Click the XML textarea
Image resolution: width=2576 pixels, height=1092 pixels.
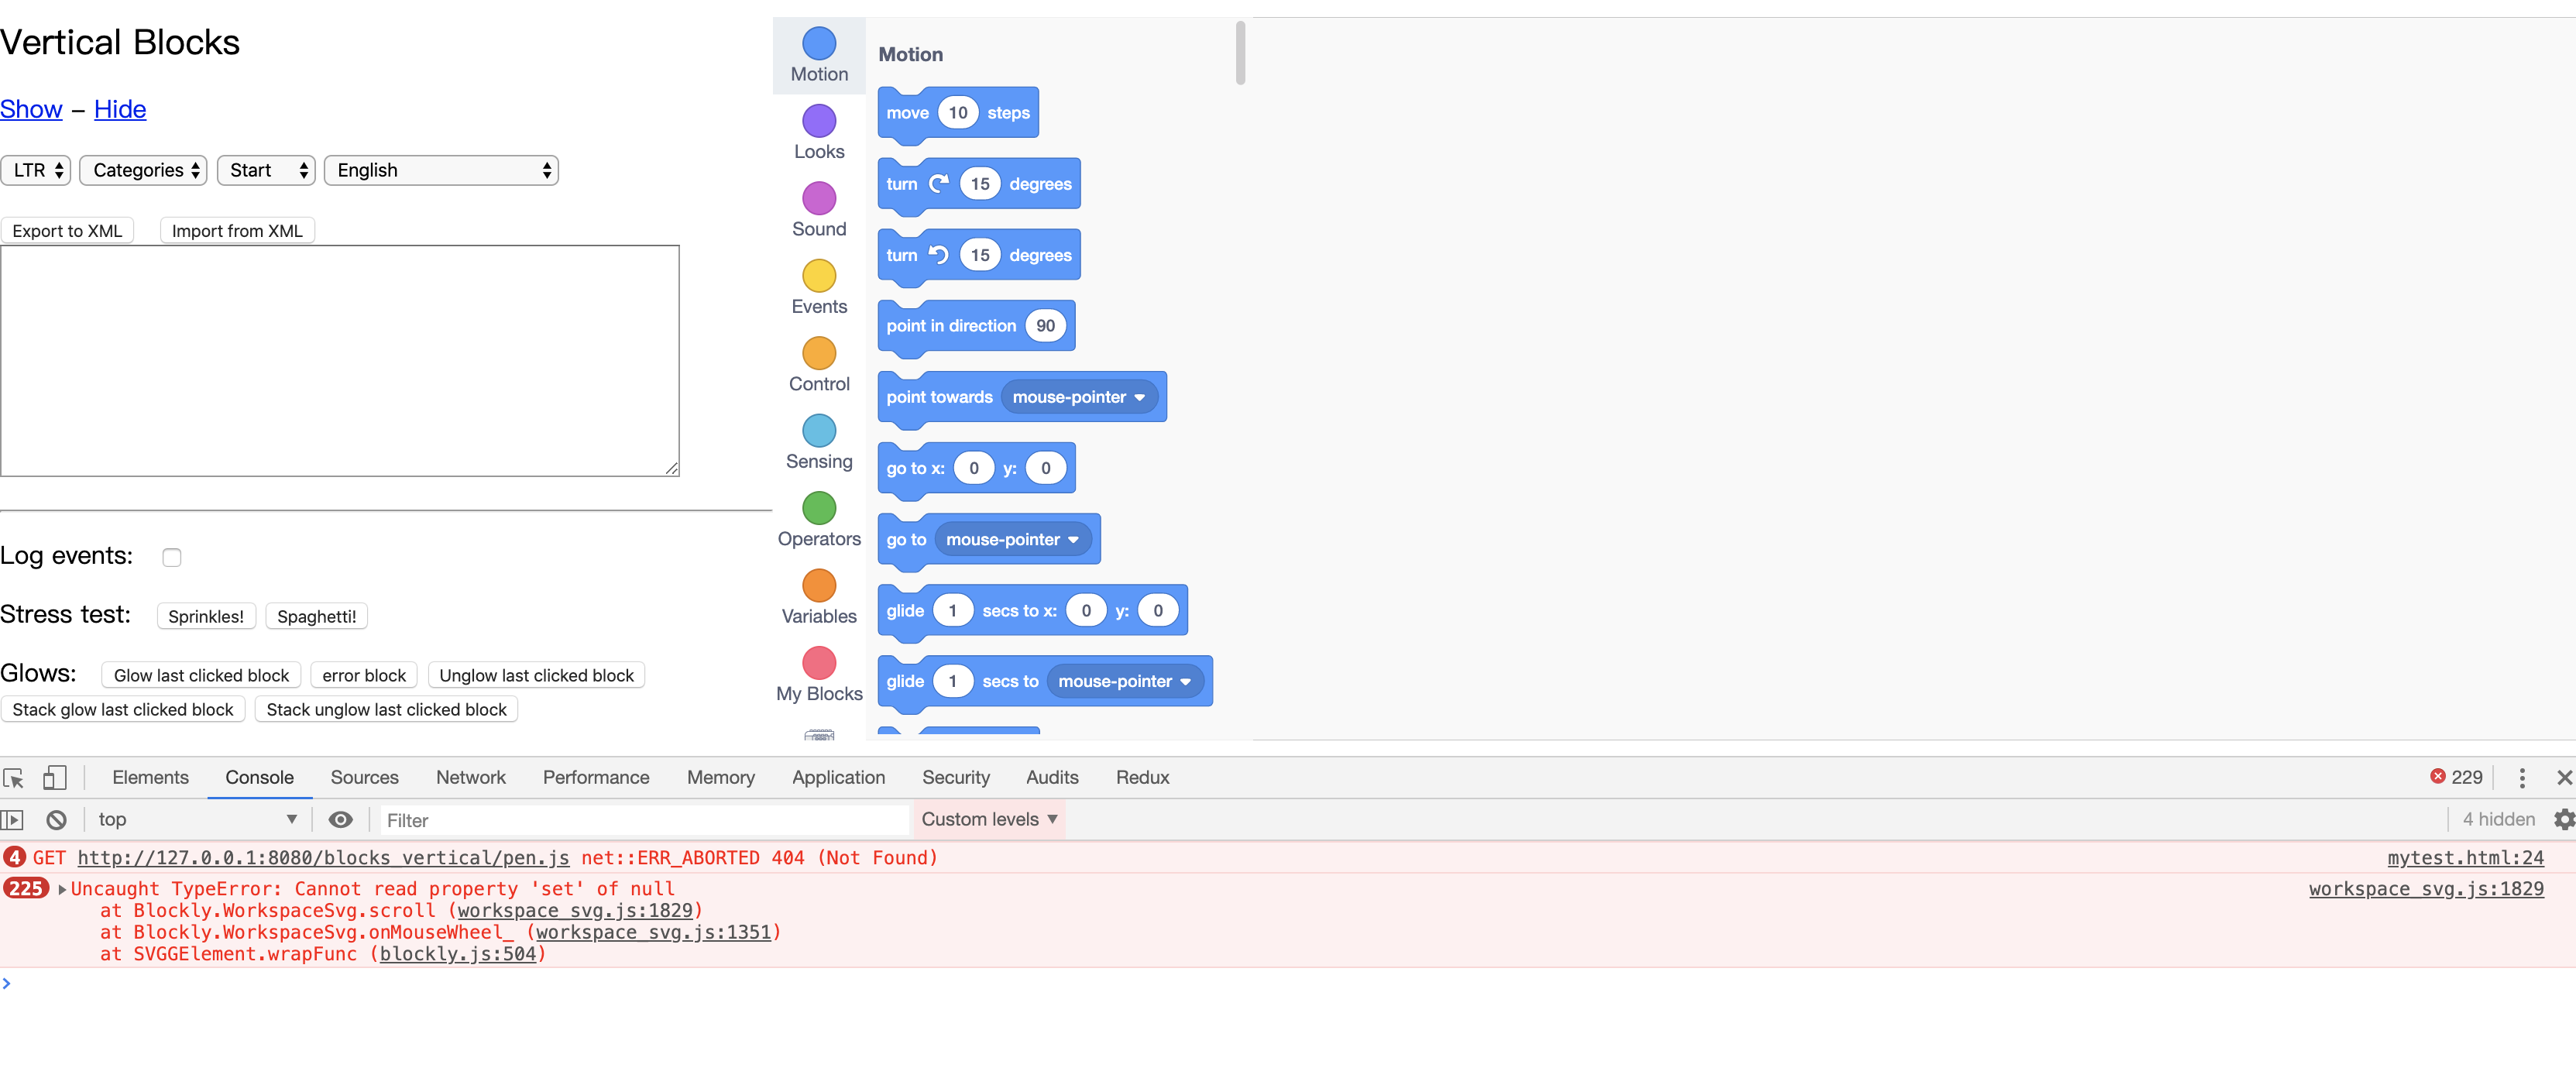pyautogui.click(x=340, y=361)
